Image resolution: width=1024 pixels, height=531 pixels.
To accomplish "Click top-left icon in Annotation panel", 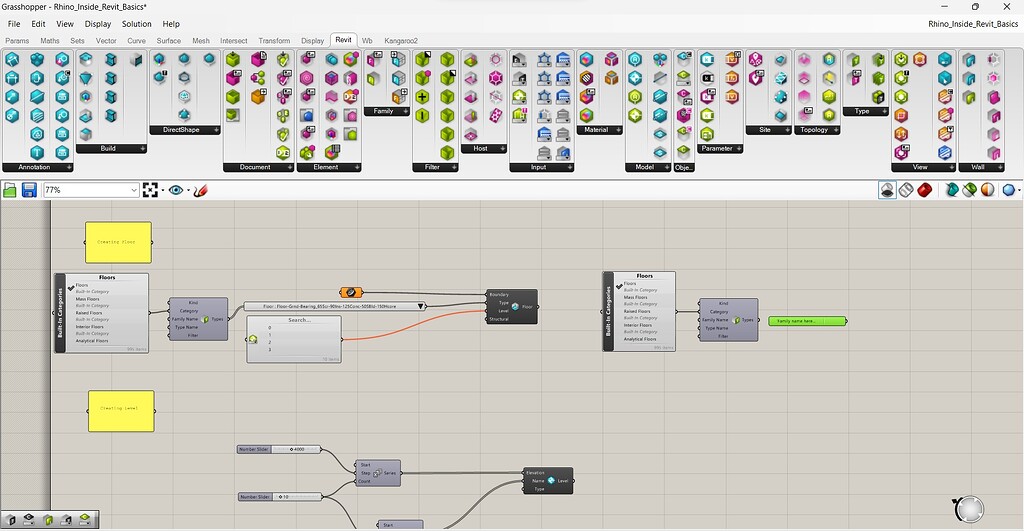I will [x=12, y=59].
